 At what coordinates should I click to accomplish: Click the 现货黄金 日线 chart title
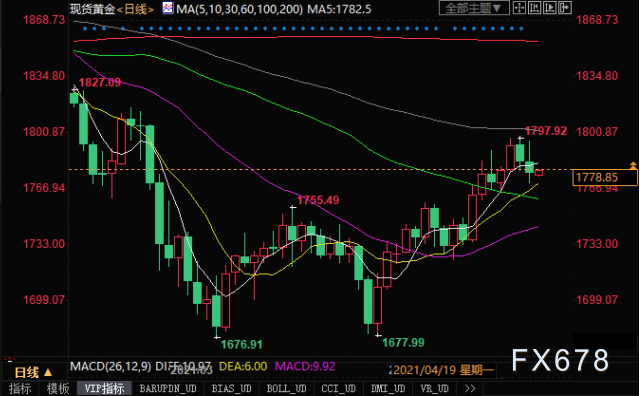coord(111,9)
